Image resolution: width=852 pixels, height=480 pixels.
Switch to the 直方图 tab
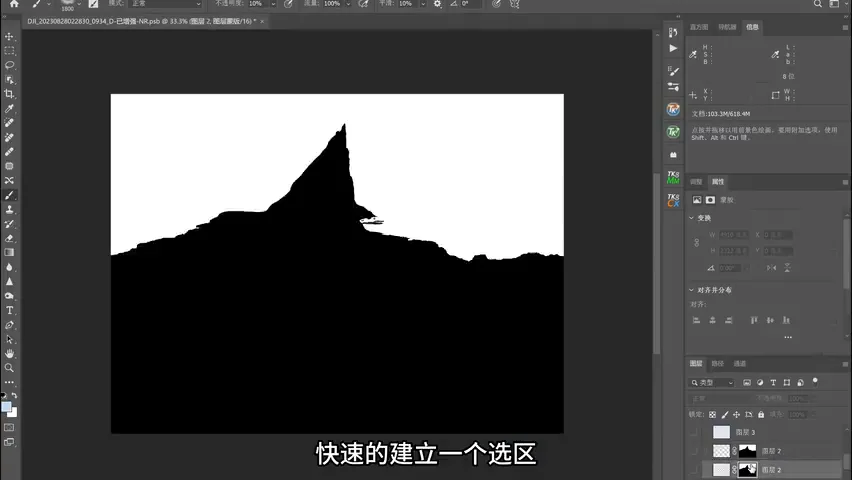click(x=699, y=27)
